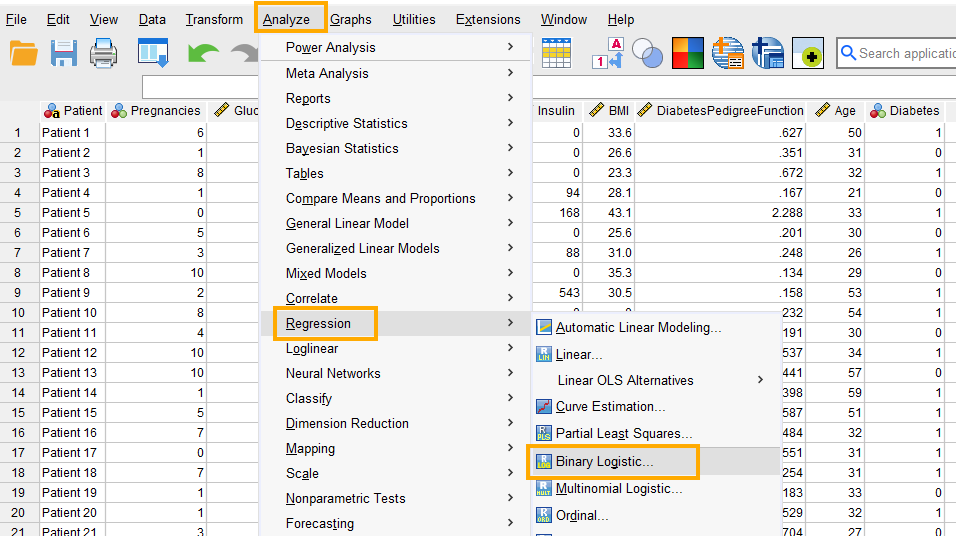Click the Binary Logistic LOG icon
Screen dimensions: 956x536
(544, 462)
